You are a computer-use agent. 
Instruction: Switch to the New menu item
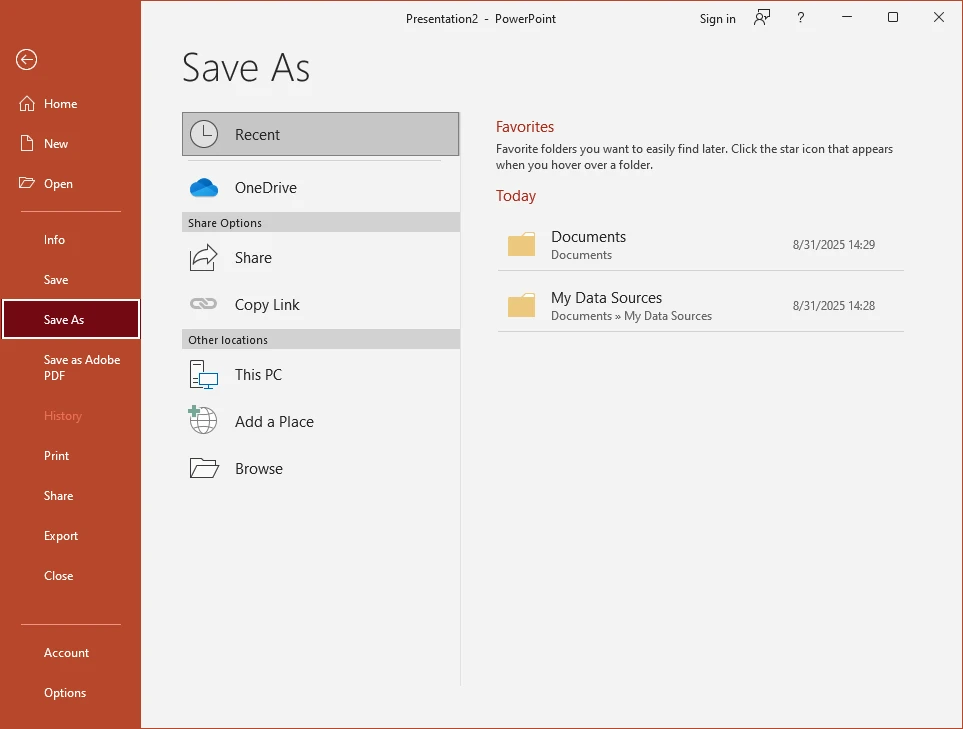pyautogui.click(x=55, y=143)
